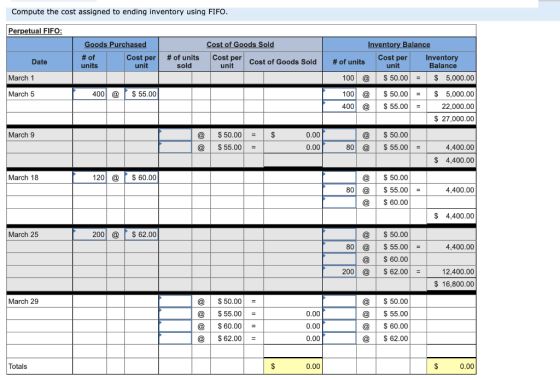
Task: Select March 25 inventory units field showing 200
Action: pyautogui.click(x=339, y=272)
